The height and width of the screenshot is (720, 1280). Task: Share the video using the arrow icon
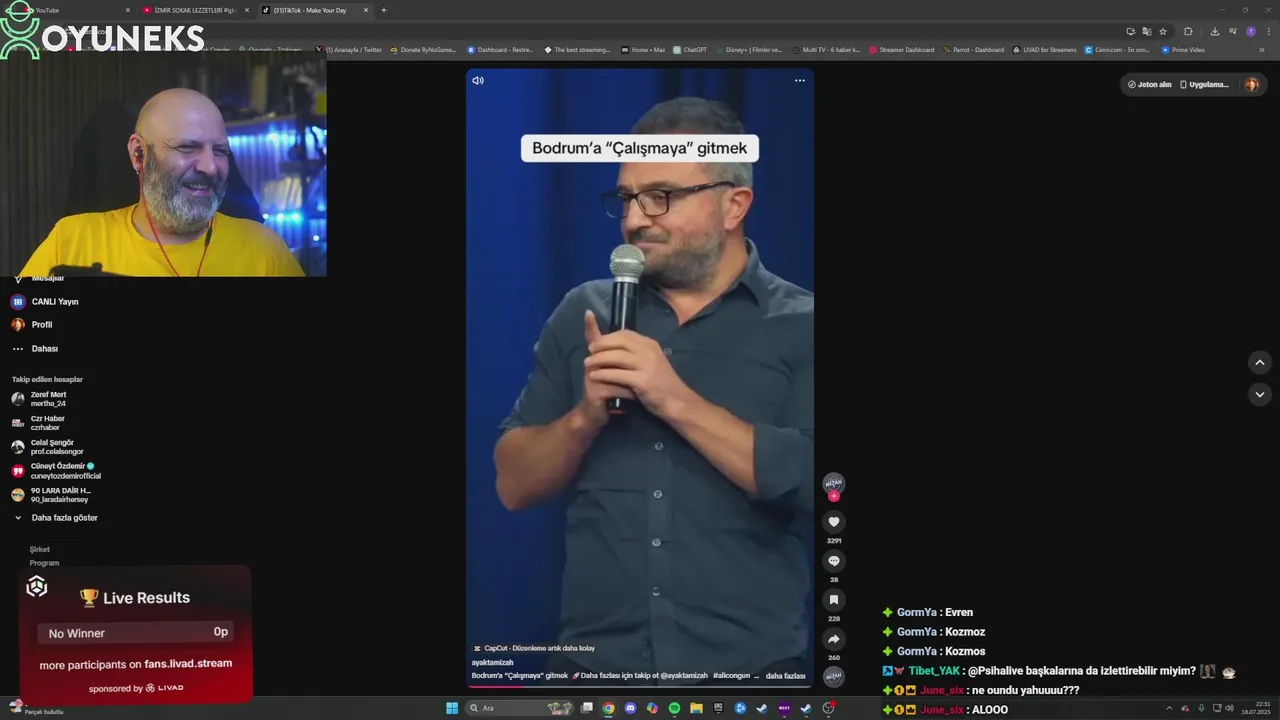click(834, 639)
